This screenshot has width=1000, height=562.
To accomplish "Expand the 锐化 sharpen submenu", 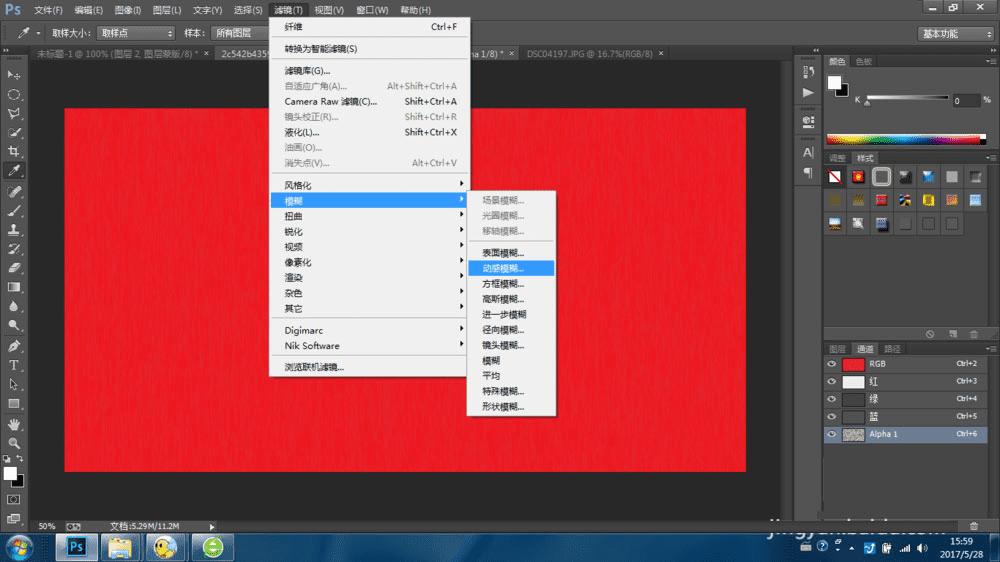I will (x=369, y=232).
